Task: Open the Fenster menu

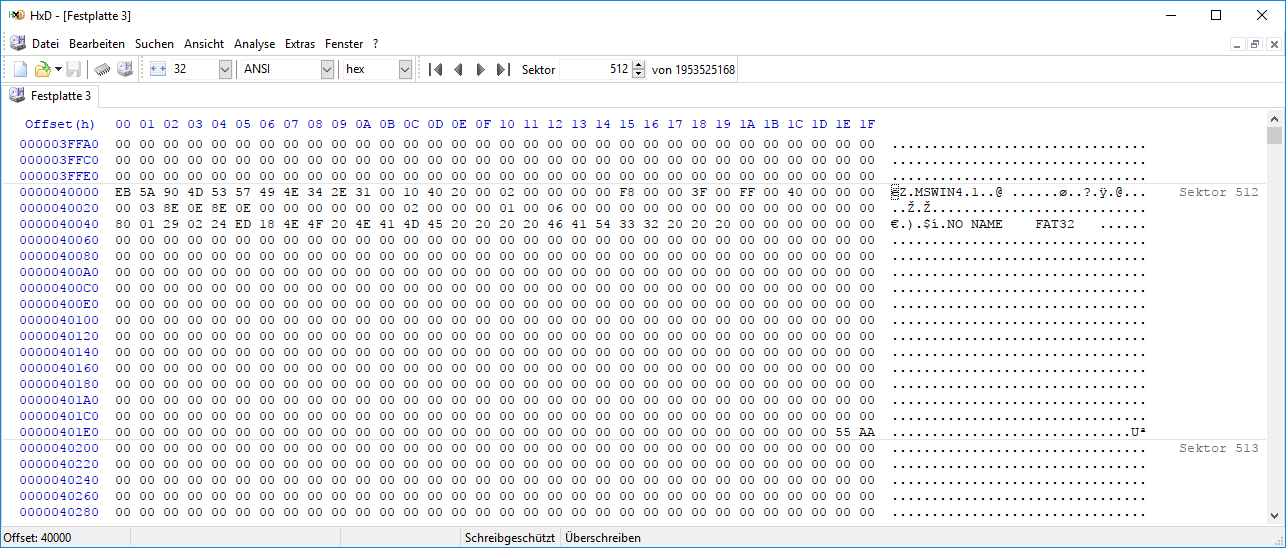Action: pos(344,44)
